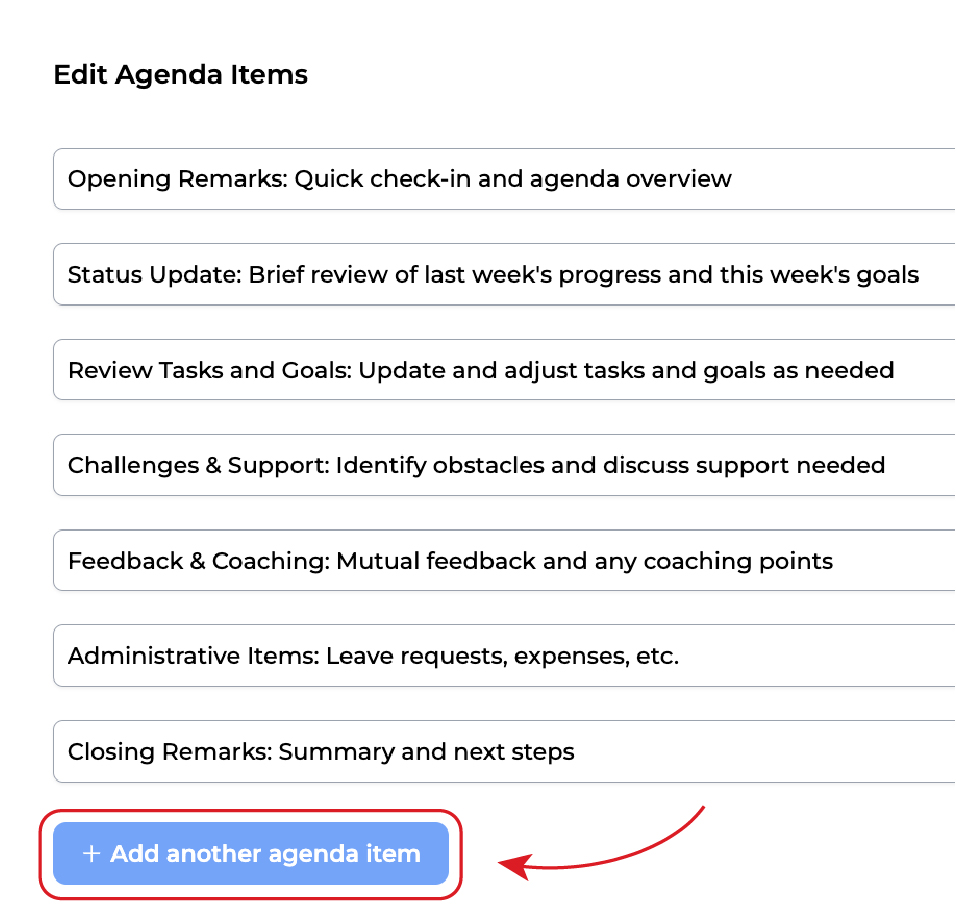
Task: Click the plus icon on the add button
Action: click(92, 854)
